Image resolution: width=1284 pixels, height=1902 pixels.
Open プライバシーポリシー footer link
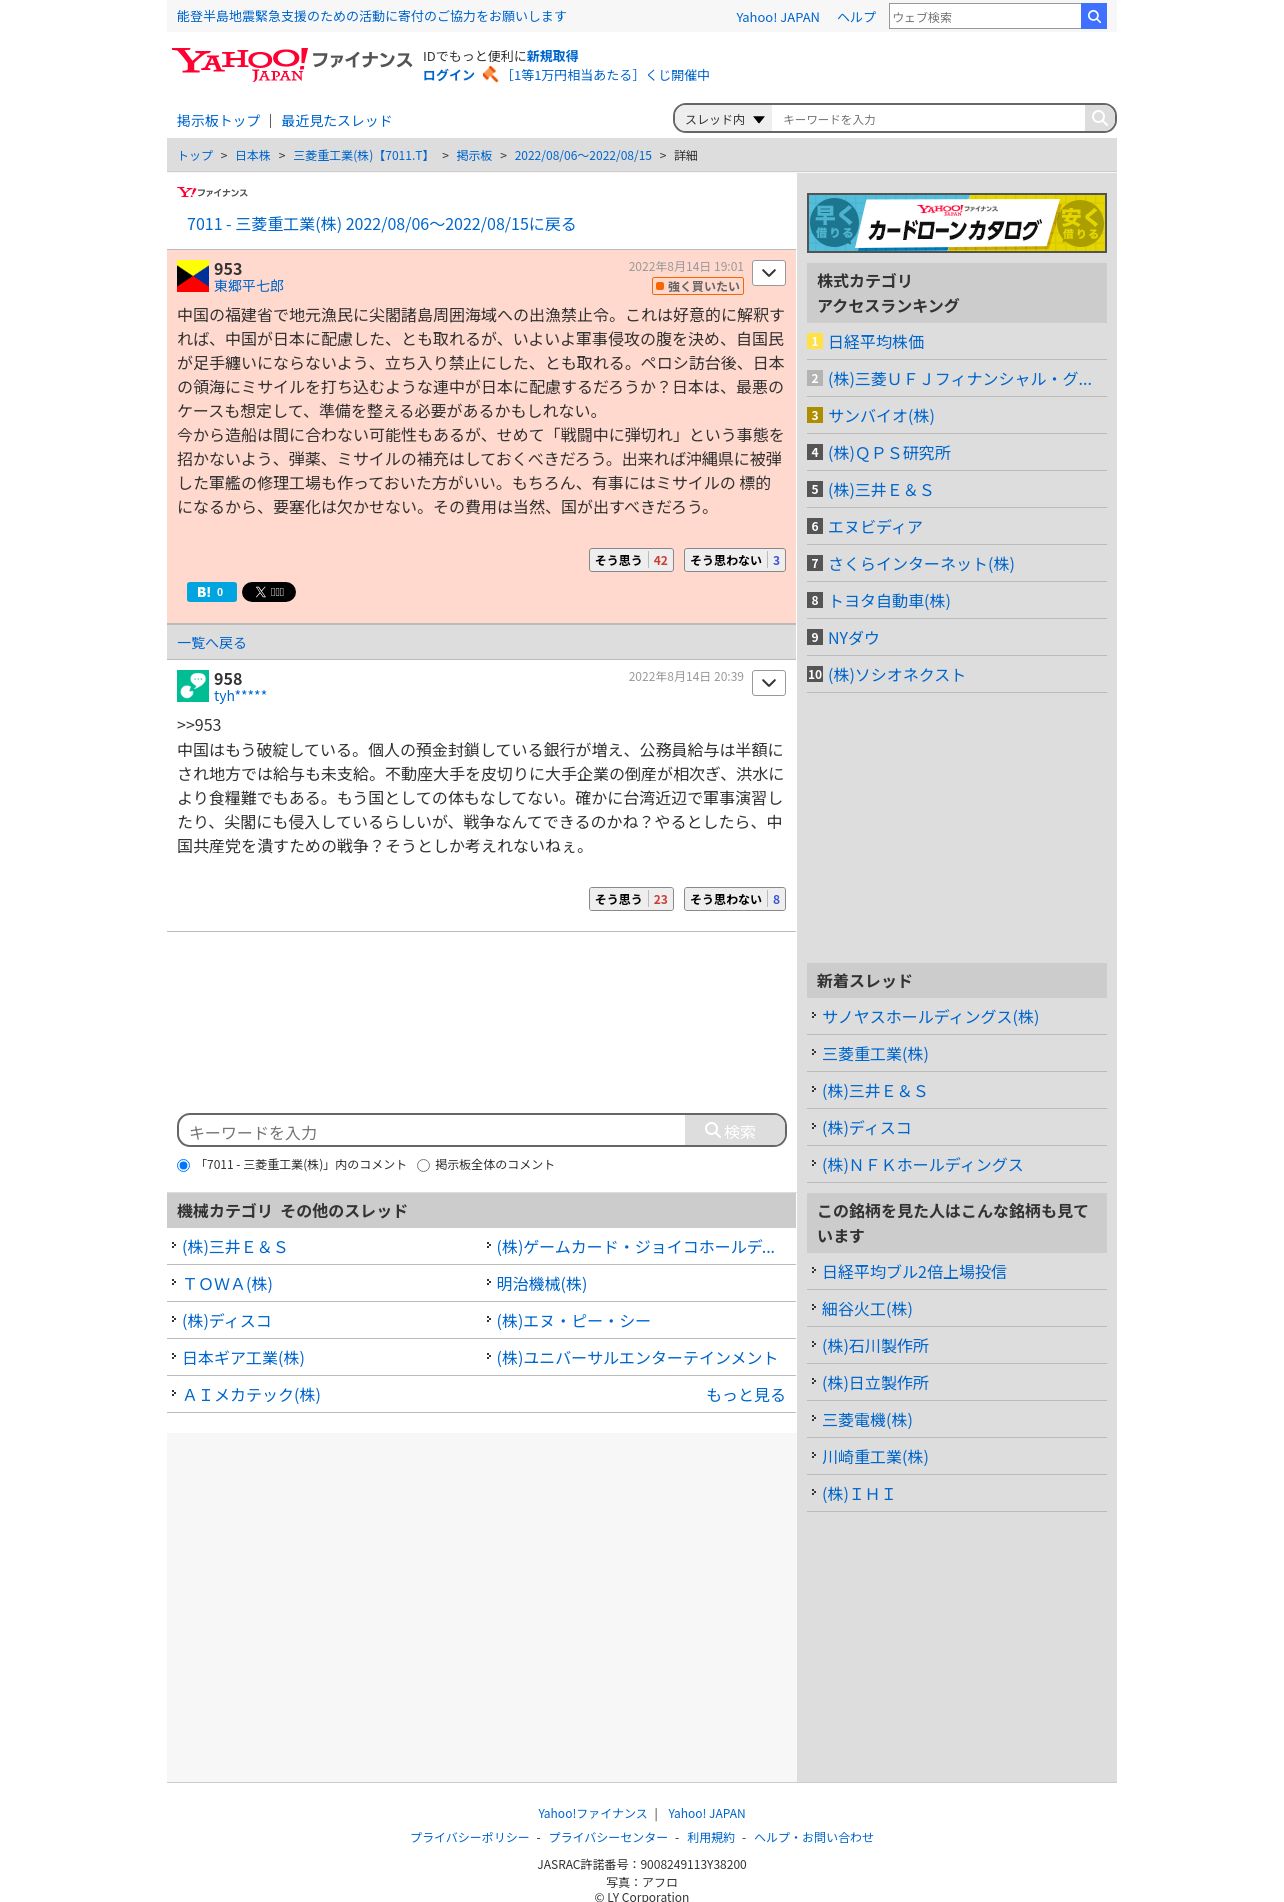[x=470, y=1837]
